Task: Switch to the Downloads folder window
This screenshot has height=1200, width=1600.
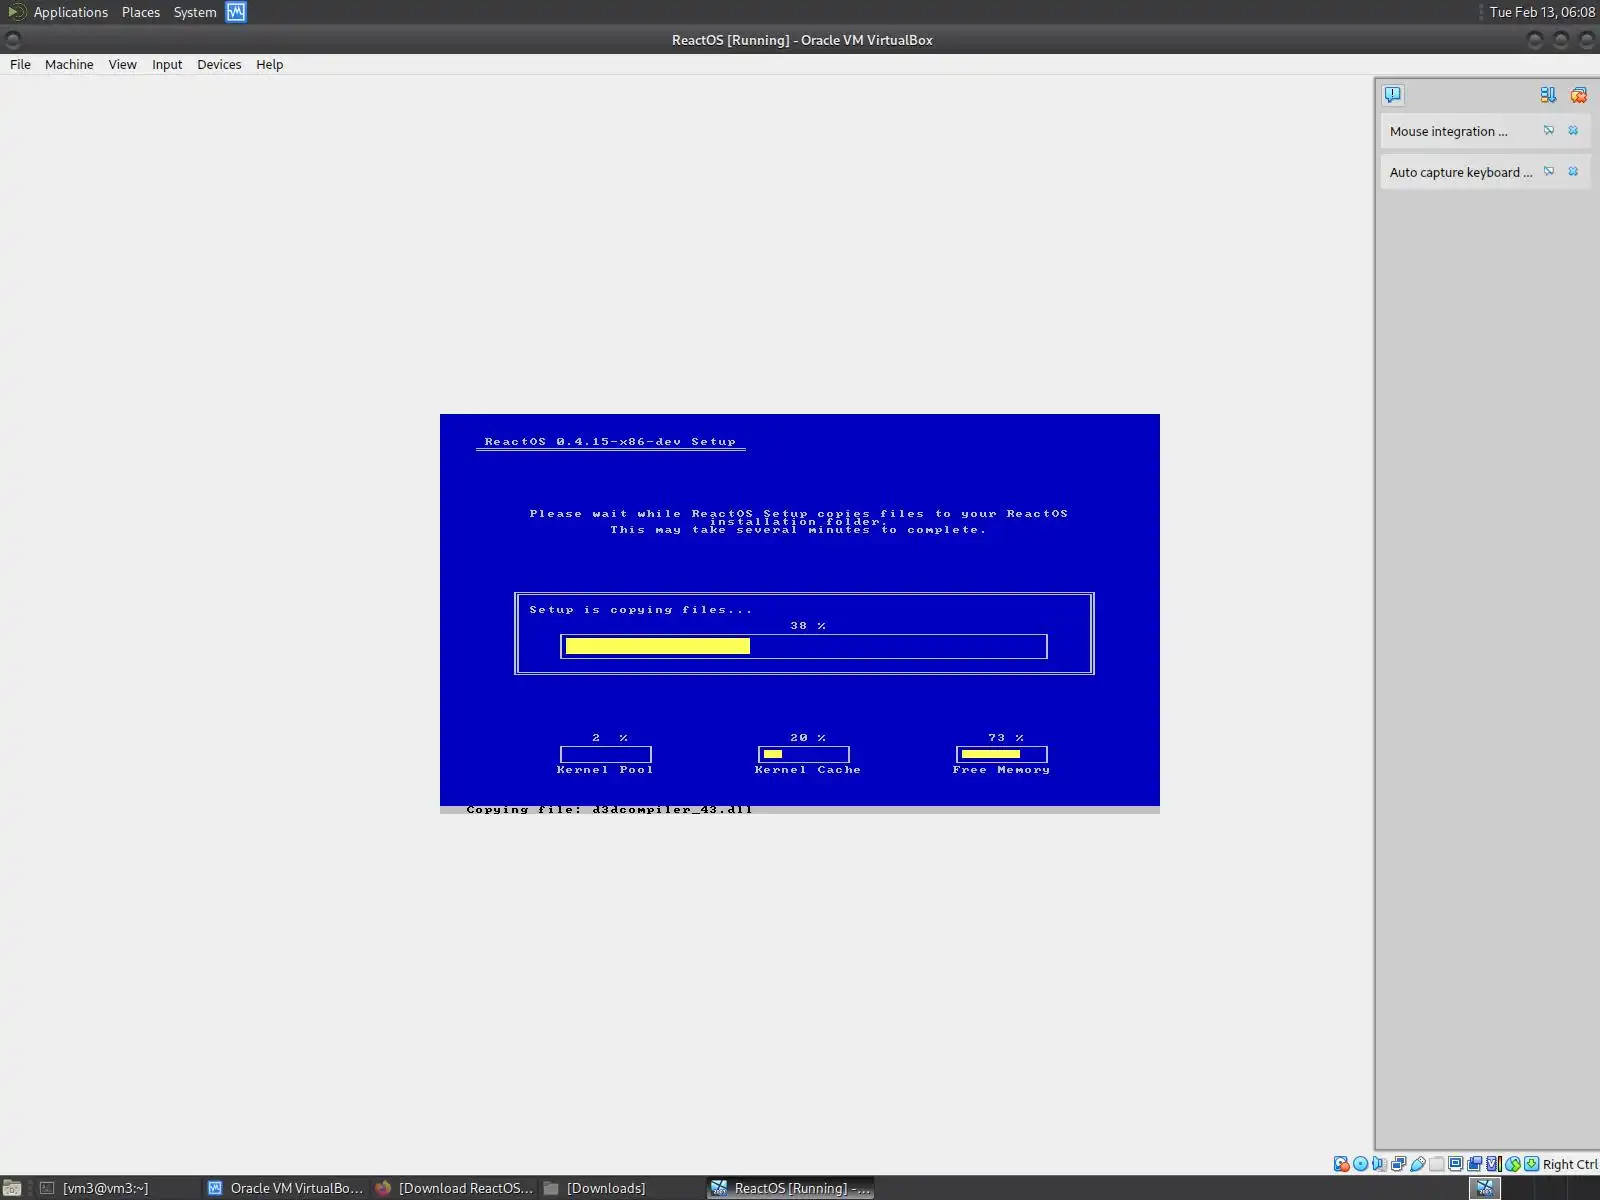Action: 622,1188
